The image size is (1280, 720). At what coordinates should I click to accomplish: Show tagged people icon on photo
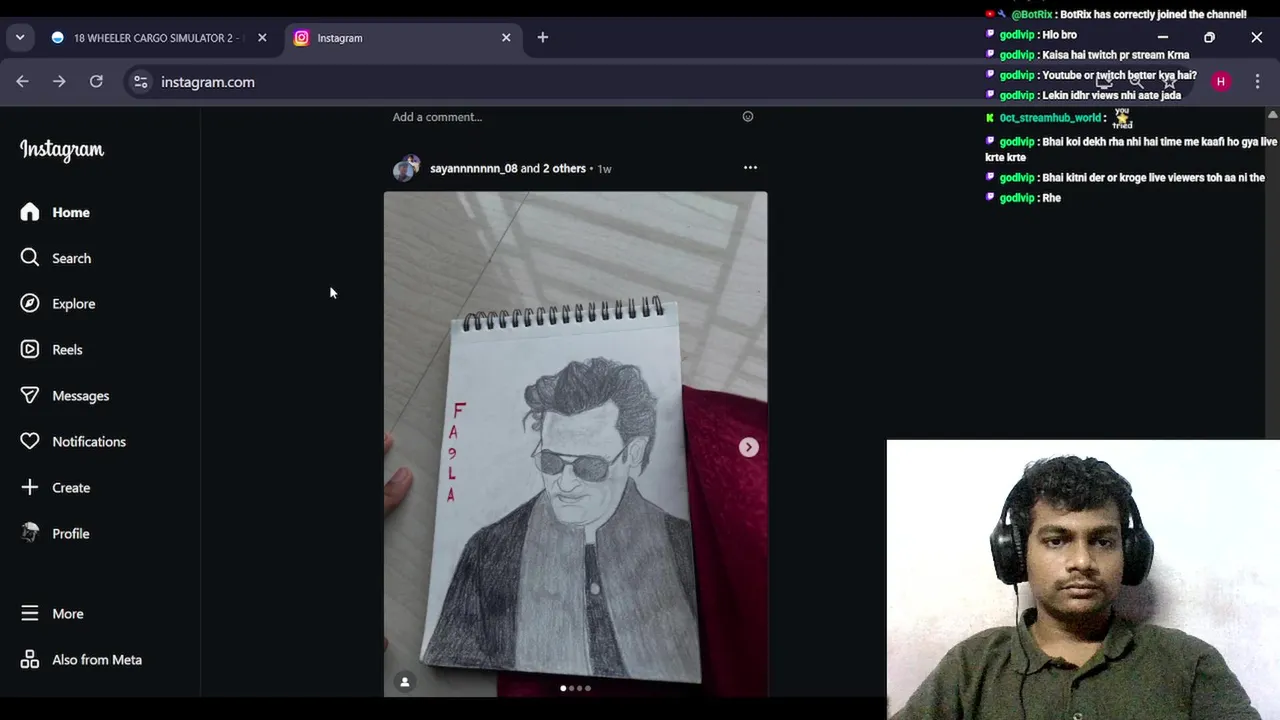[405, 682]
